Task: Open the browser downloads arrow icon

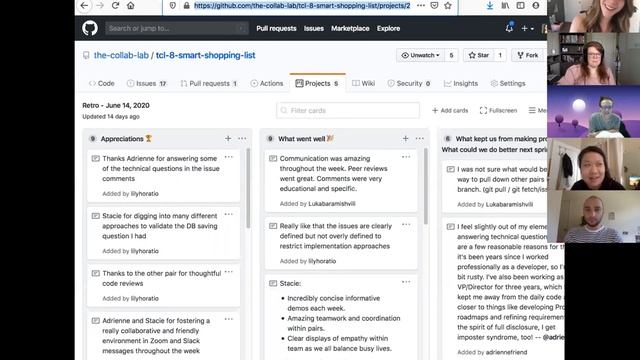Action: pyautogui.click(x=490, y=5)
